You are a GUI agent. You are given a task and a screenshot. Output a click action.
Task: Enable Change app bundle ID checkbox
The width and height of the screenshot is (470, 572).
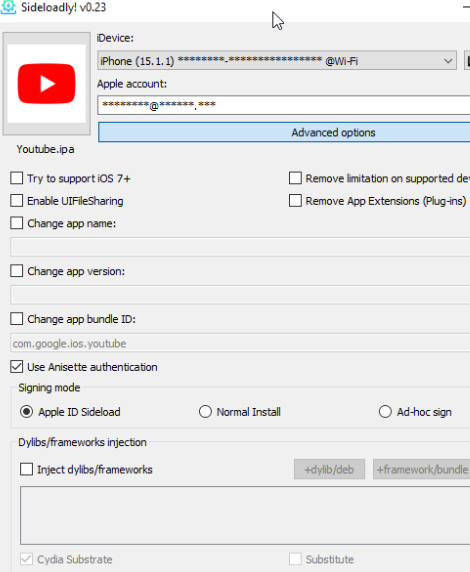click(x=17, y=319)
